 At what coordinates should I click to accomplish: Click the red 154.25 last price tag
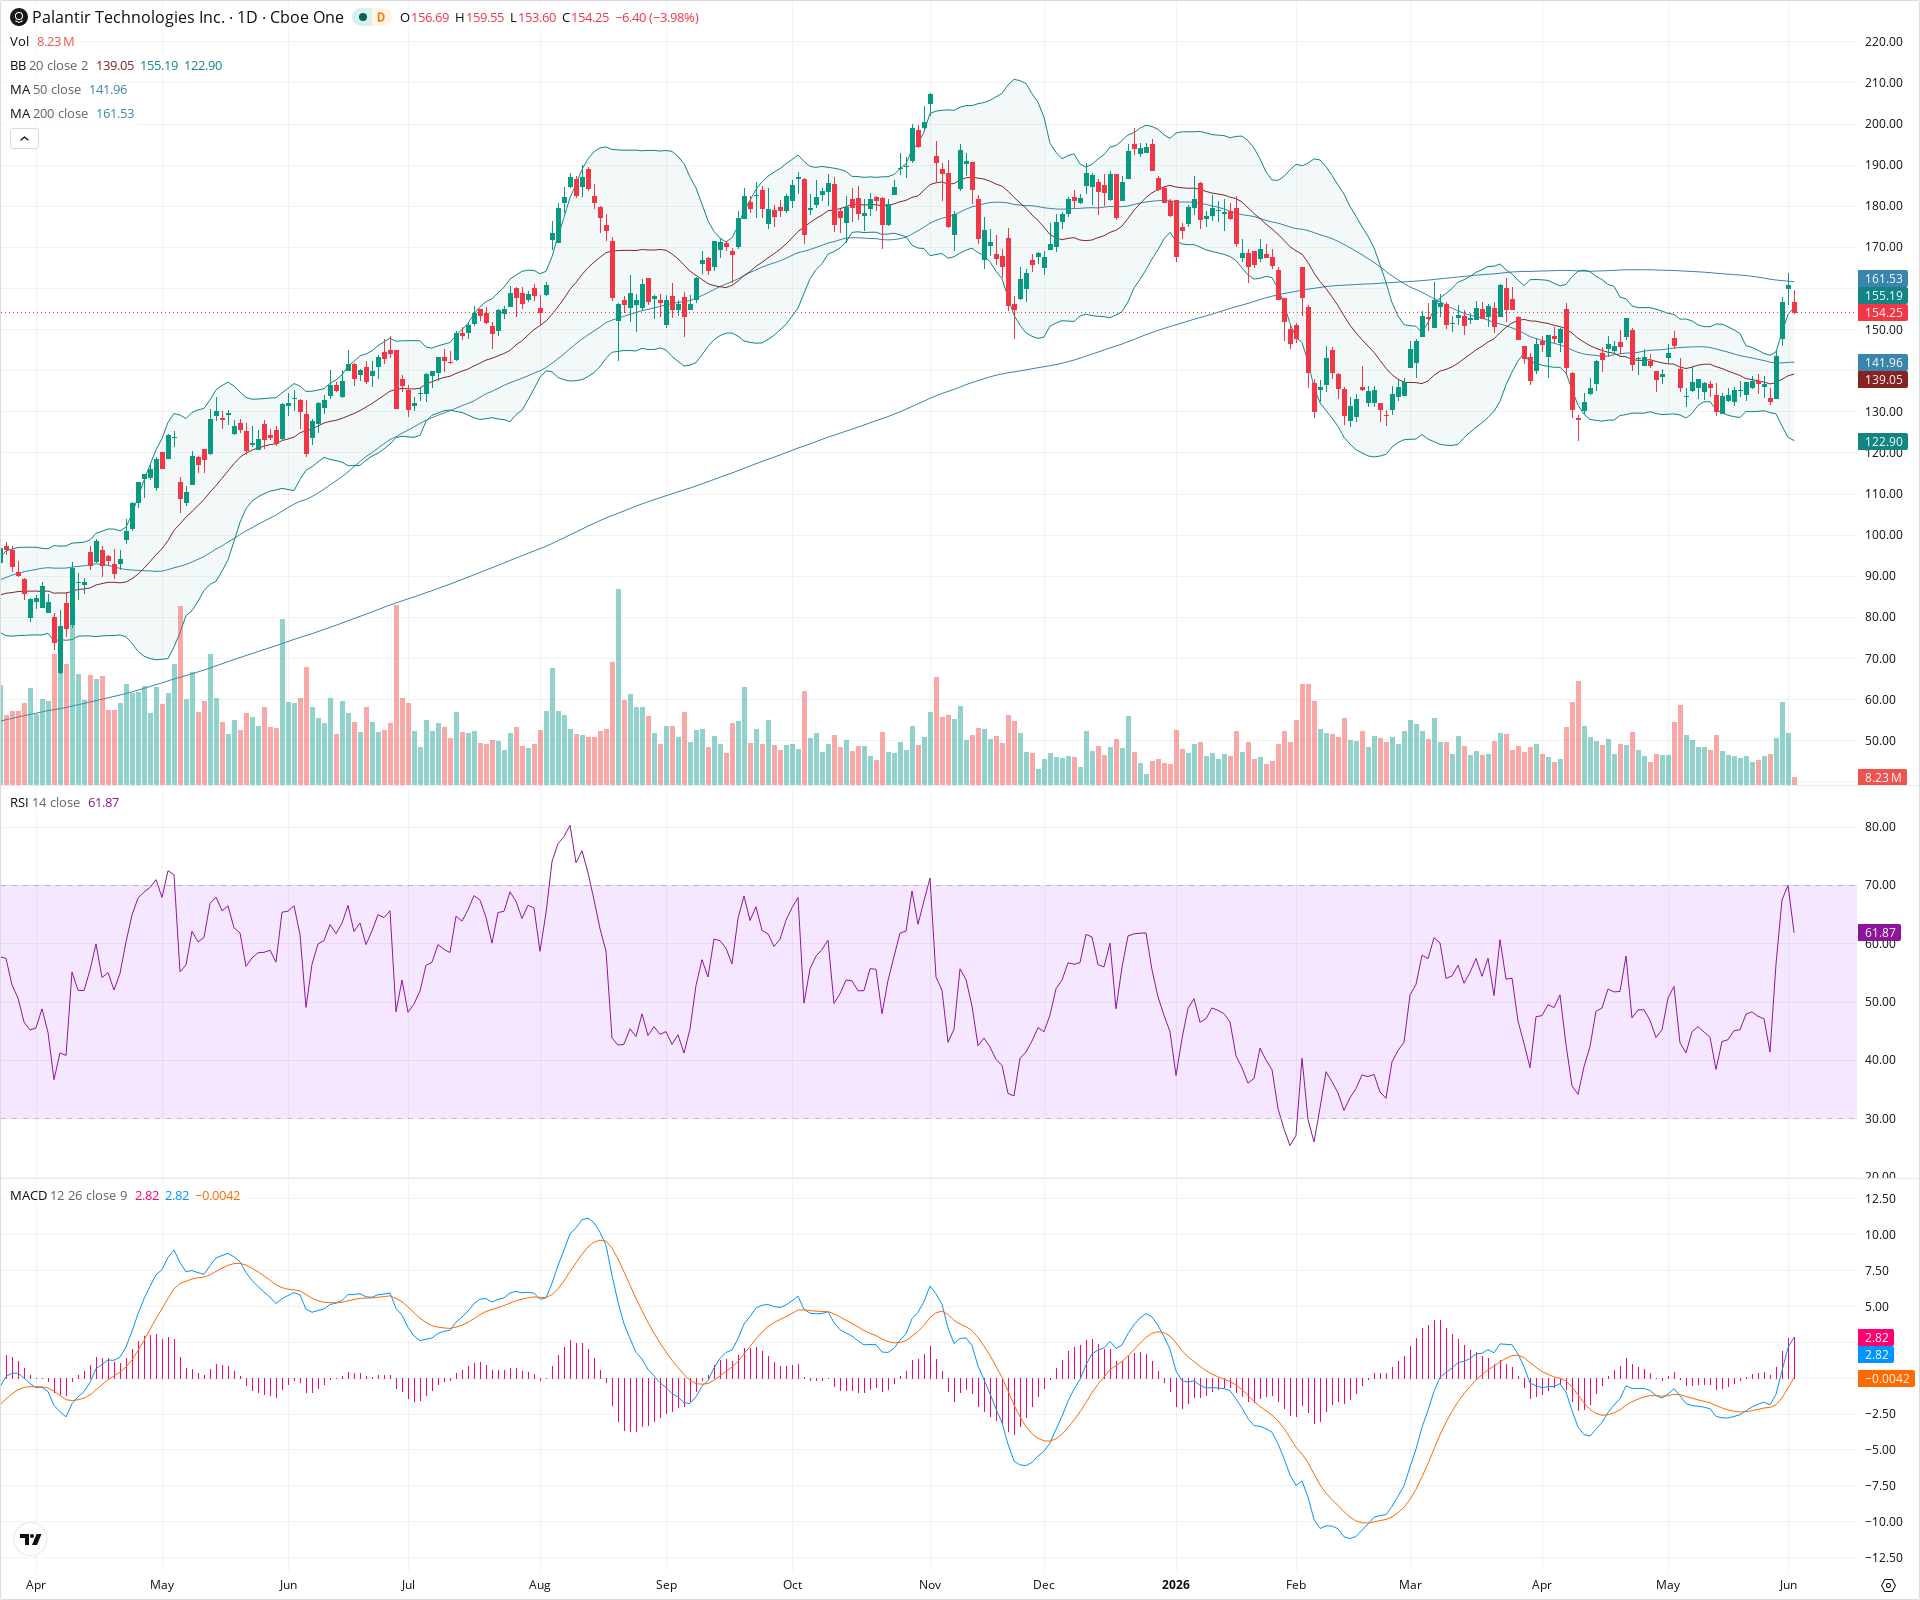click(x=1884, y=312)
